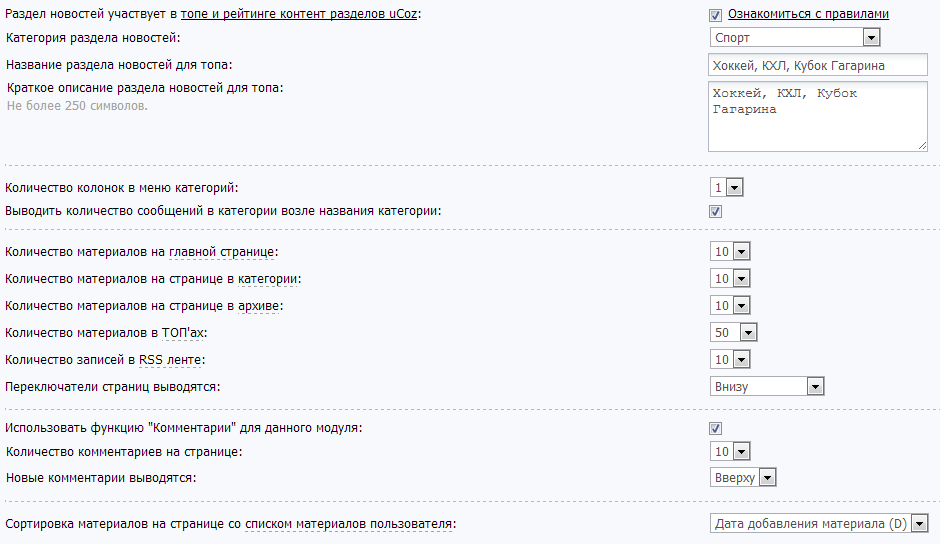Open the RSS feed entries count dropdown
Image resolution: width=940 pixels, height=544 pixels.
[729, 359]
